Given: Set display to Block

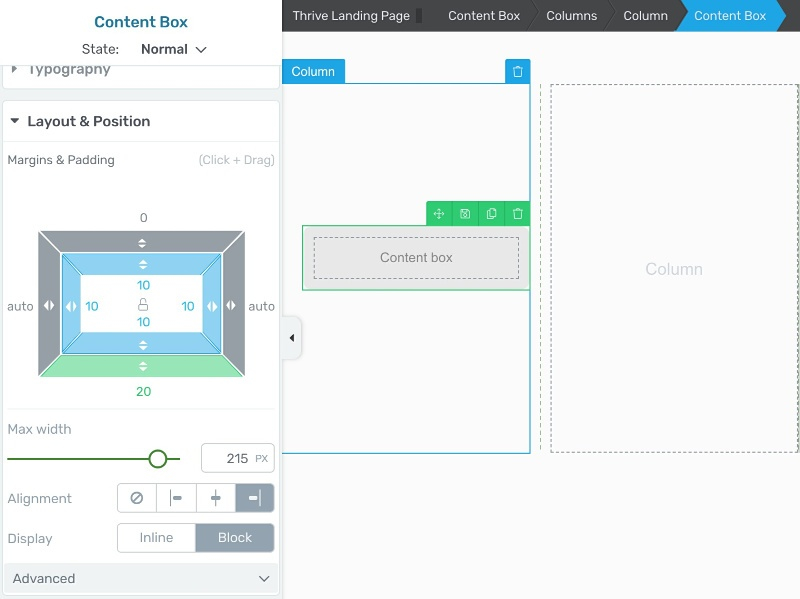Looking at the screenshot, I should [x=235, y=538].
